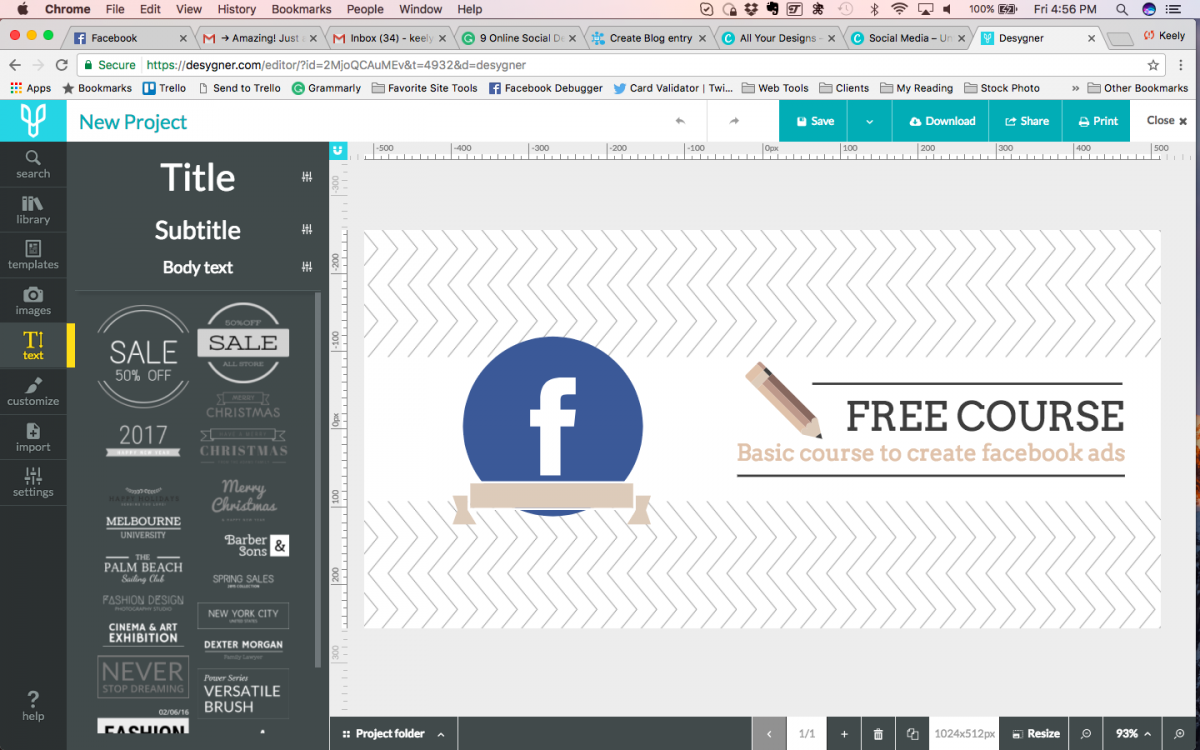Open the Favorite Site Tools bookmark folder
1200x750 pixels.
coord(425,88)
